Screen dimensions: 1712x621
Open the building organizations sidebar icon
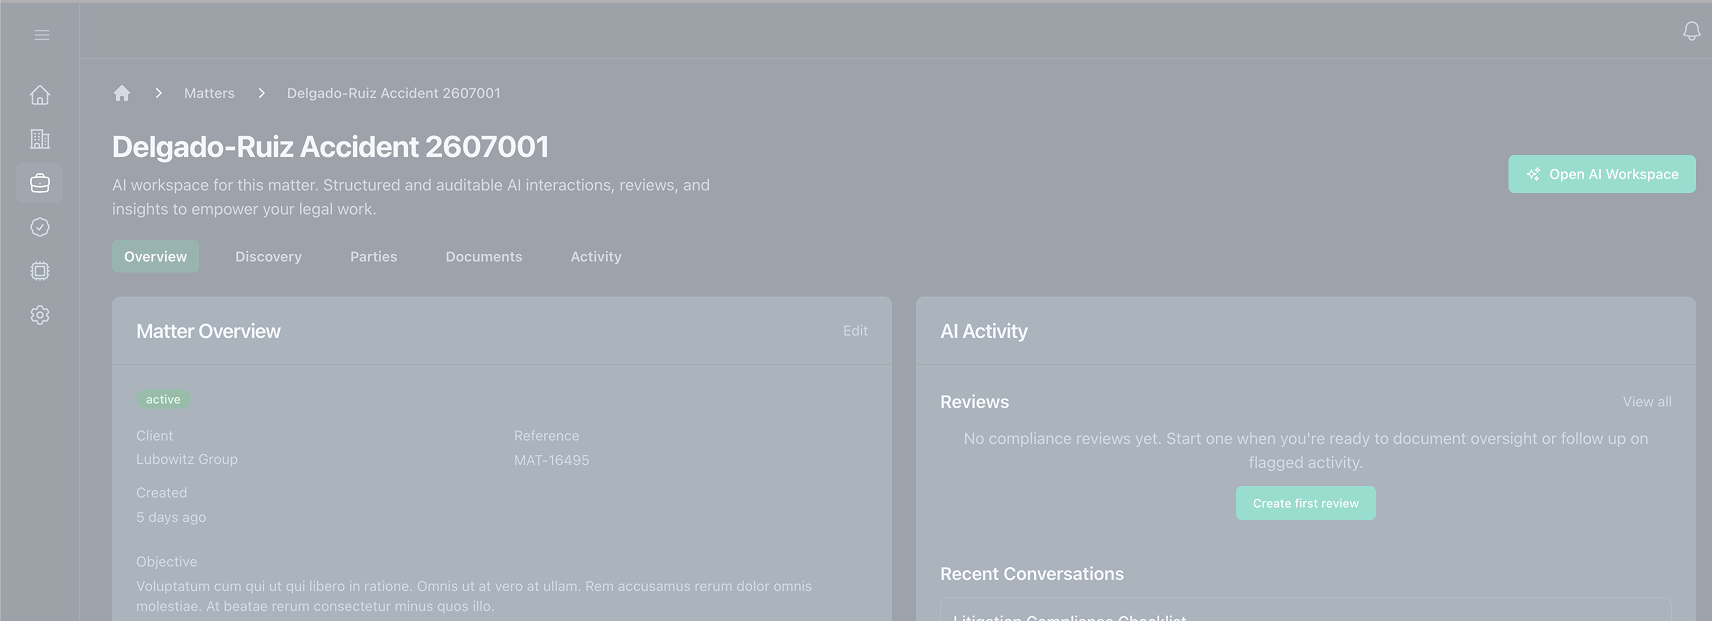[40, 139]
